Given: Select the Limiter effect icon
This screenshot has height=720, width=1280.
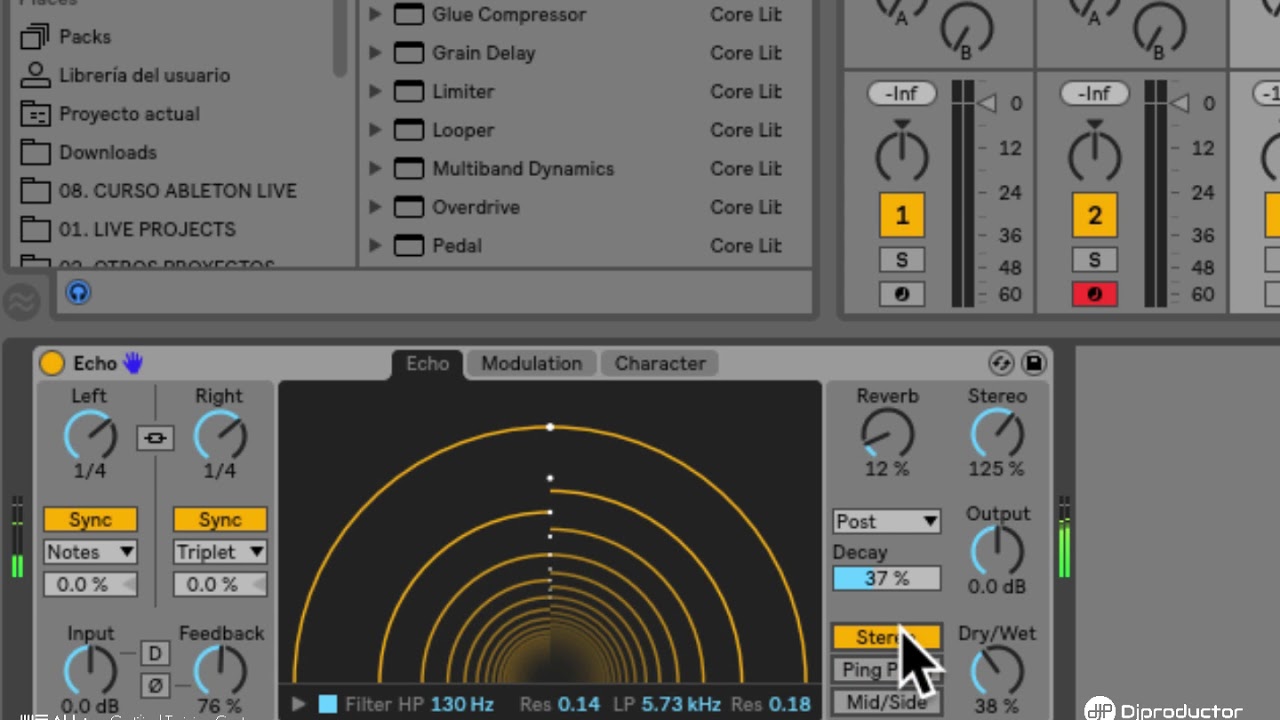Looking at the screenshot, I should [408, 91].
